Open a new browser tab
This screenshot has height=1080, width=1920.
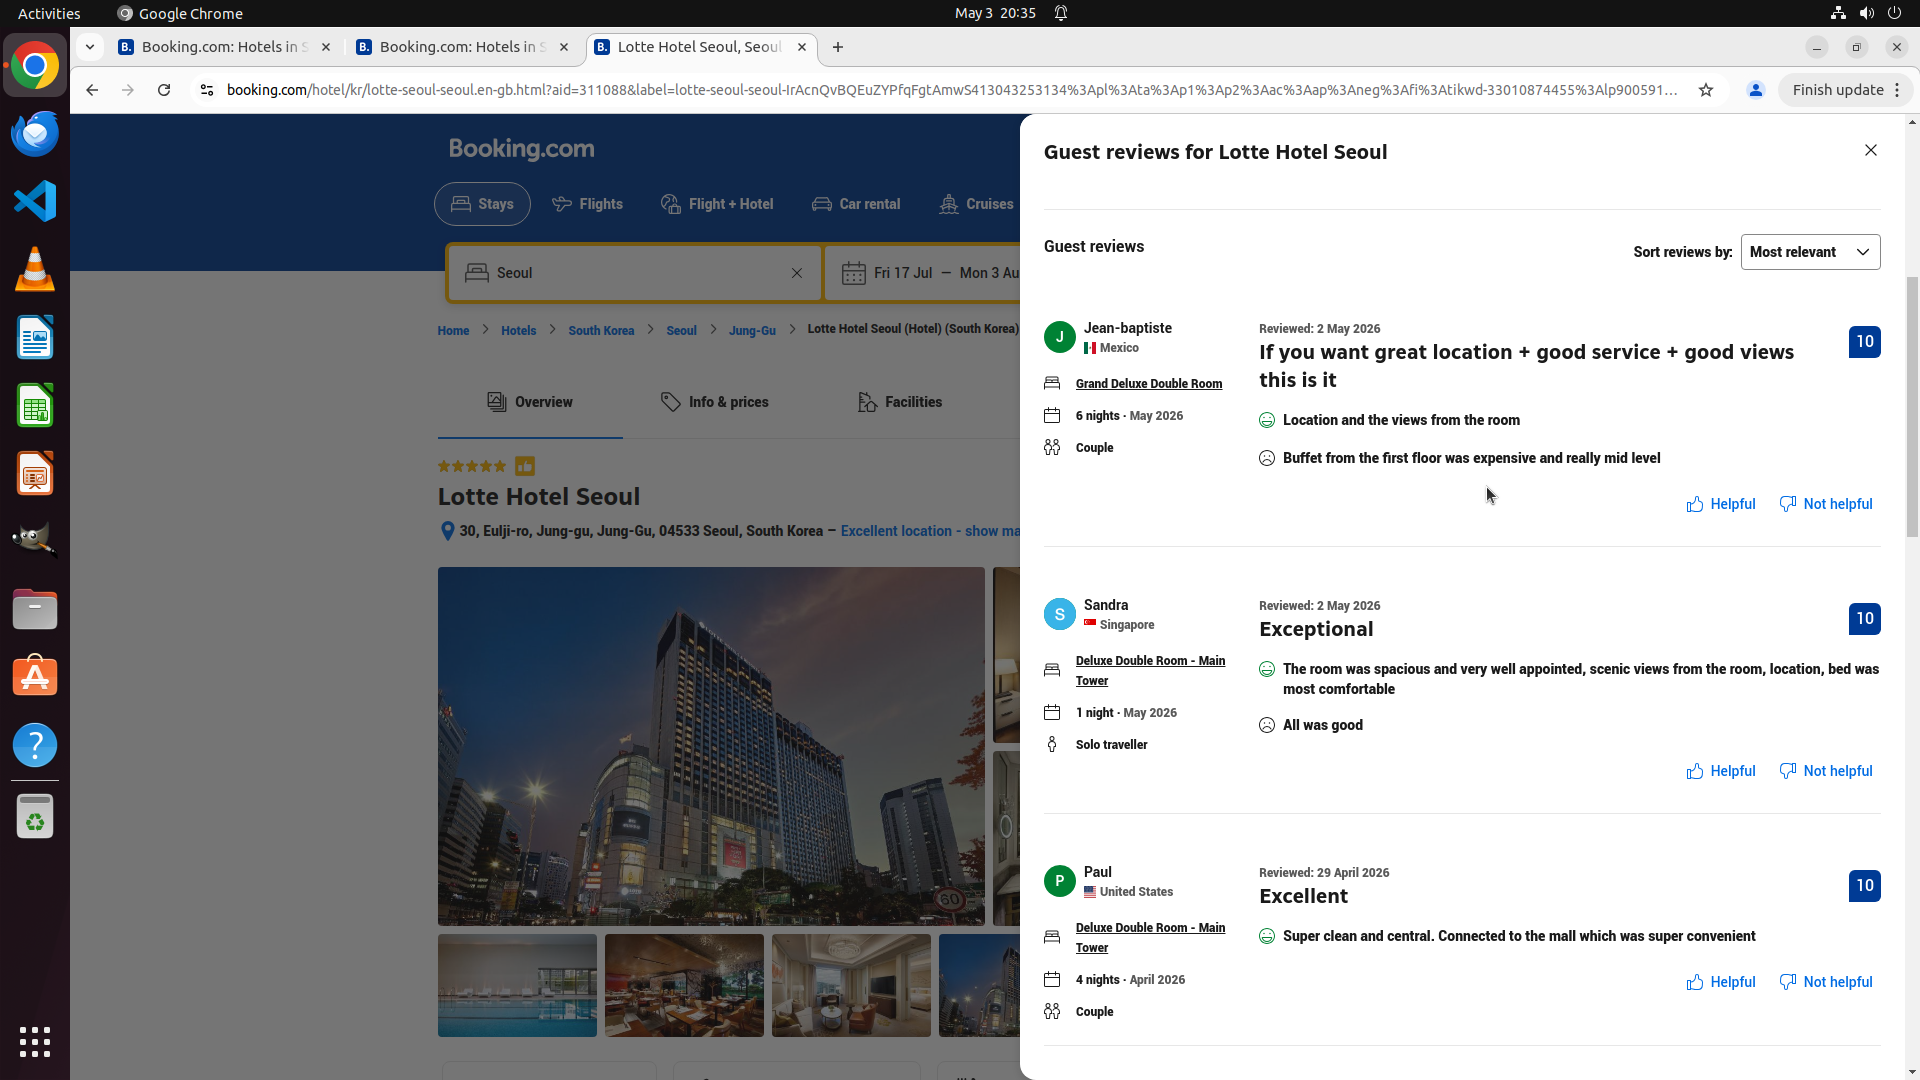[x=838, y=47]
